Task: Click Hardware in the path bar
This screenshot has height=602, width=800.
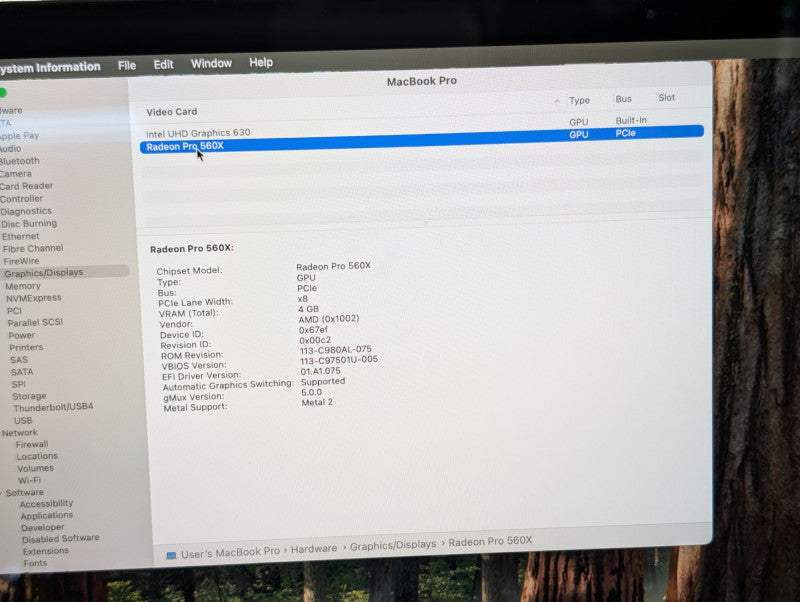Action: pyautogui.click(x=314, y=548)
